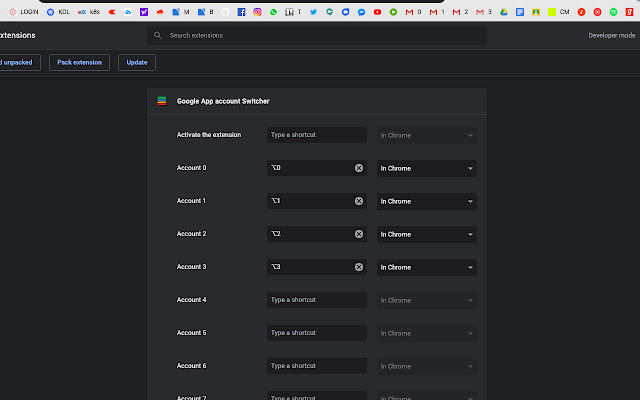Open the Trello T bookmark
The height and width of the screenshot is (400, 640).
tap(293, 12)
